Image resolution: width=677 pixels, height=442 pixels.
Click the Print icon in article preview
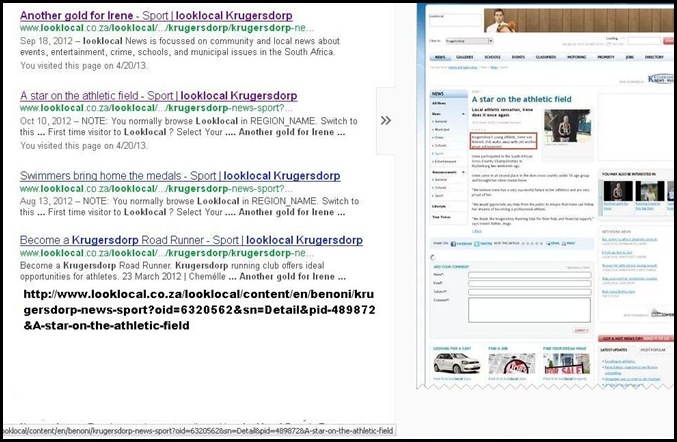coord(564,243)
